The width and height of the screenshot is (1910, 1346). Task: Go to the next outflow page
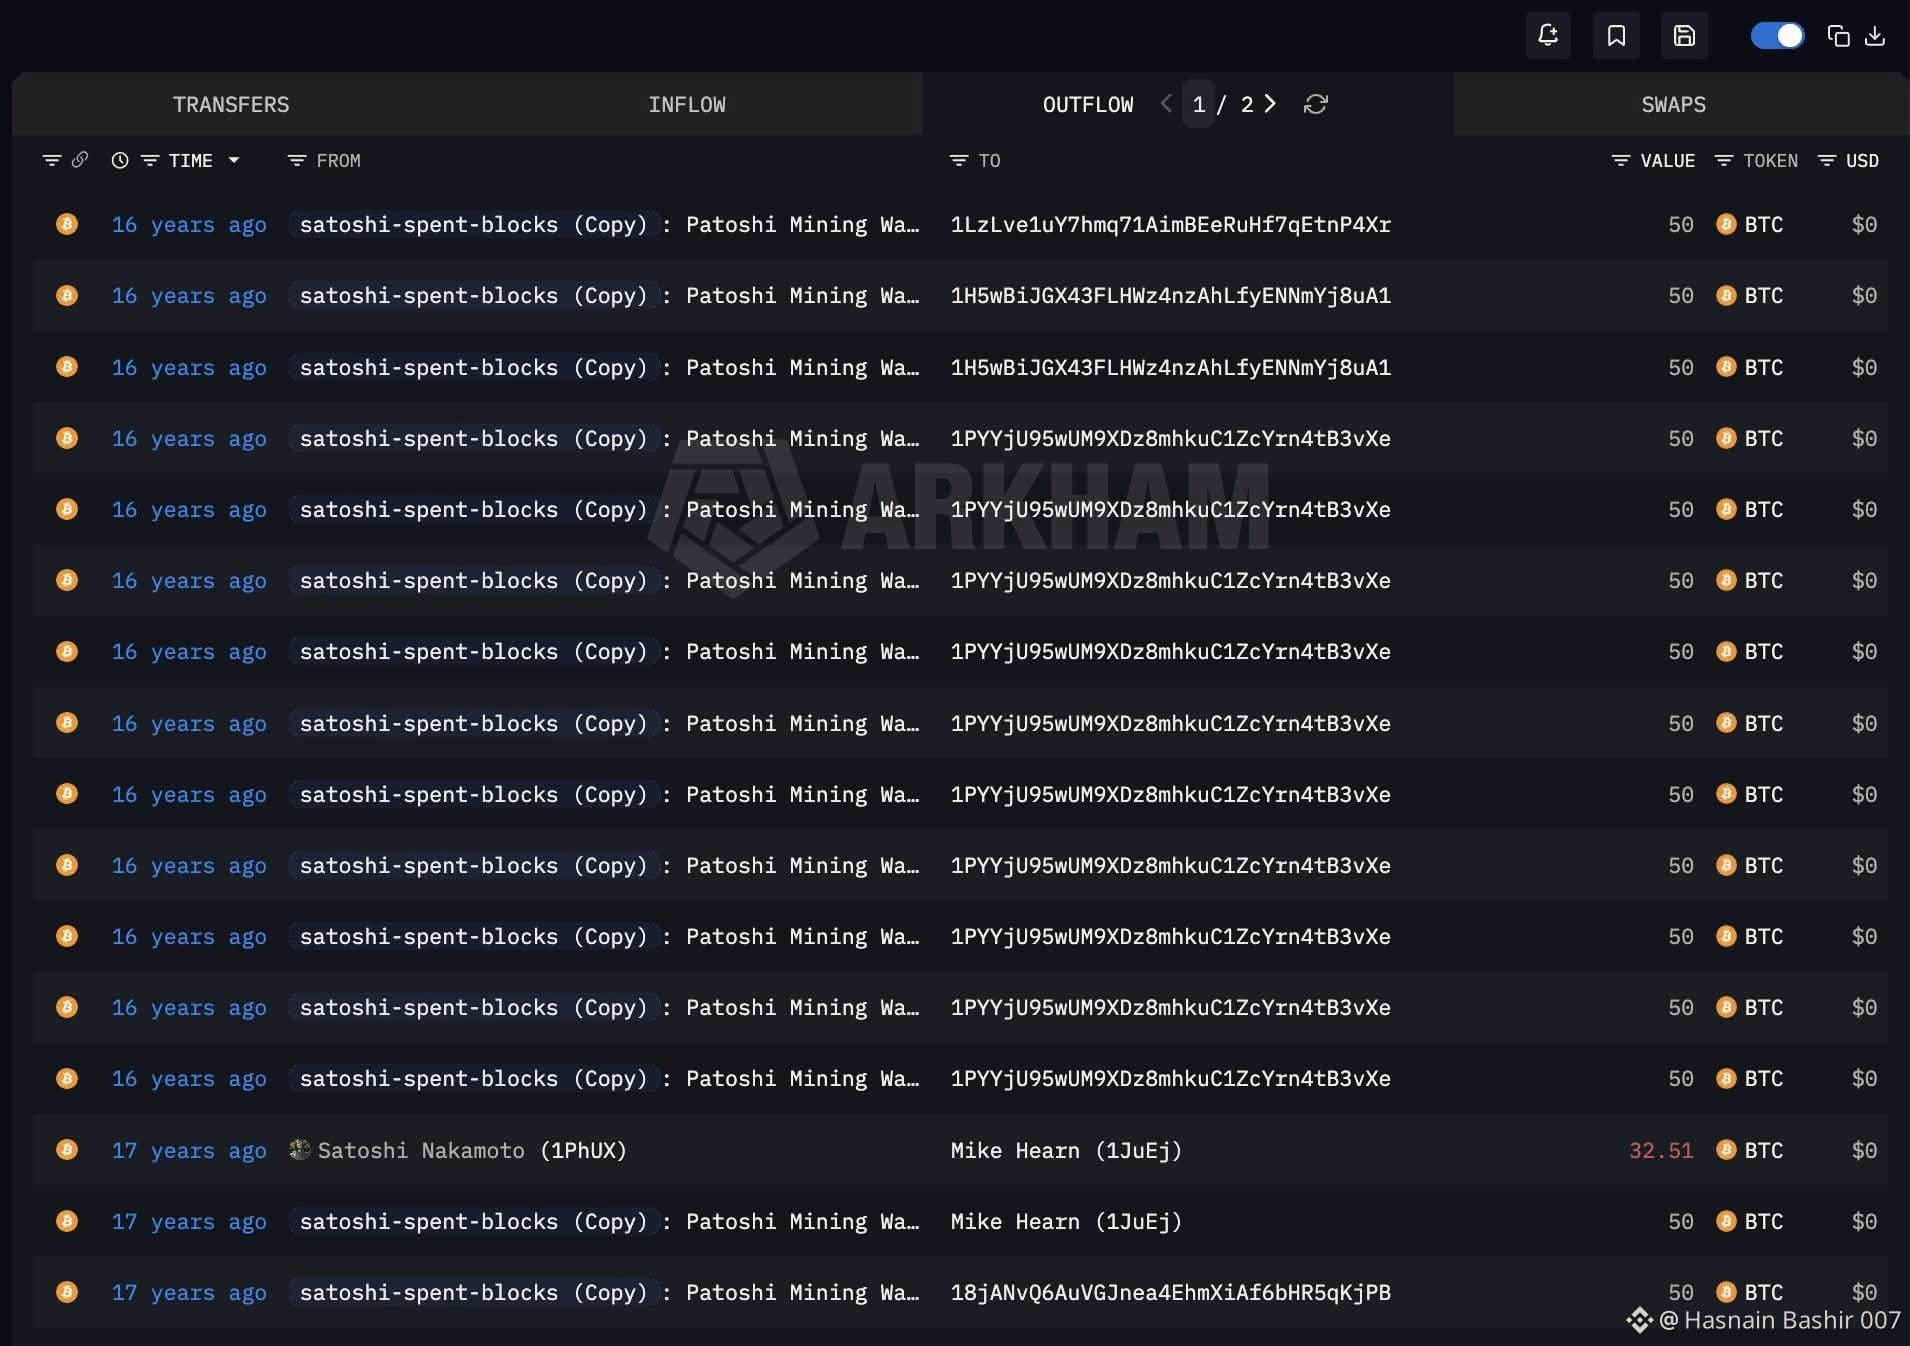[1271, 103]
